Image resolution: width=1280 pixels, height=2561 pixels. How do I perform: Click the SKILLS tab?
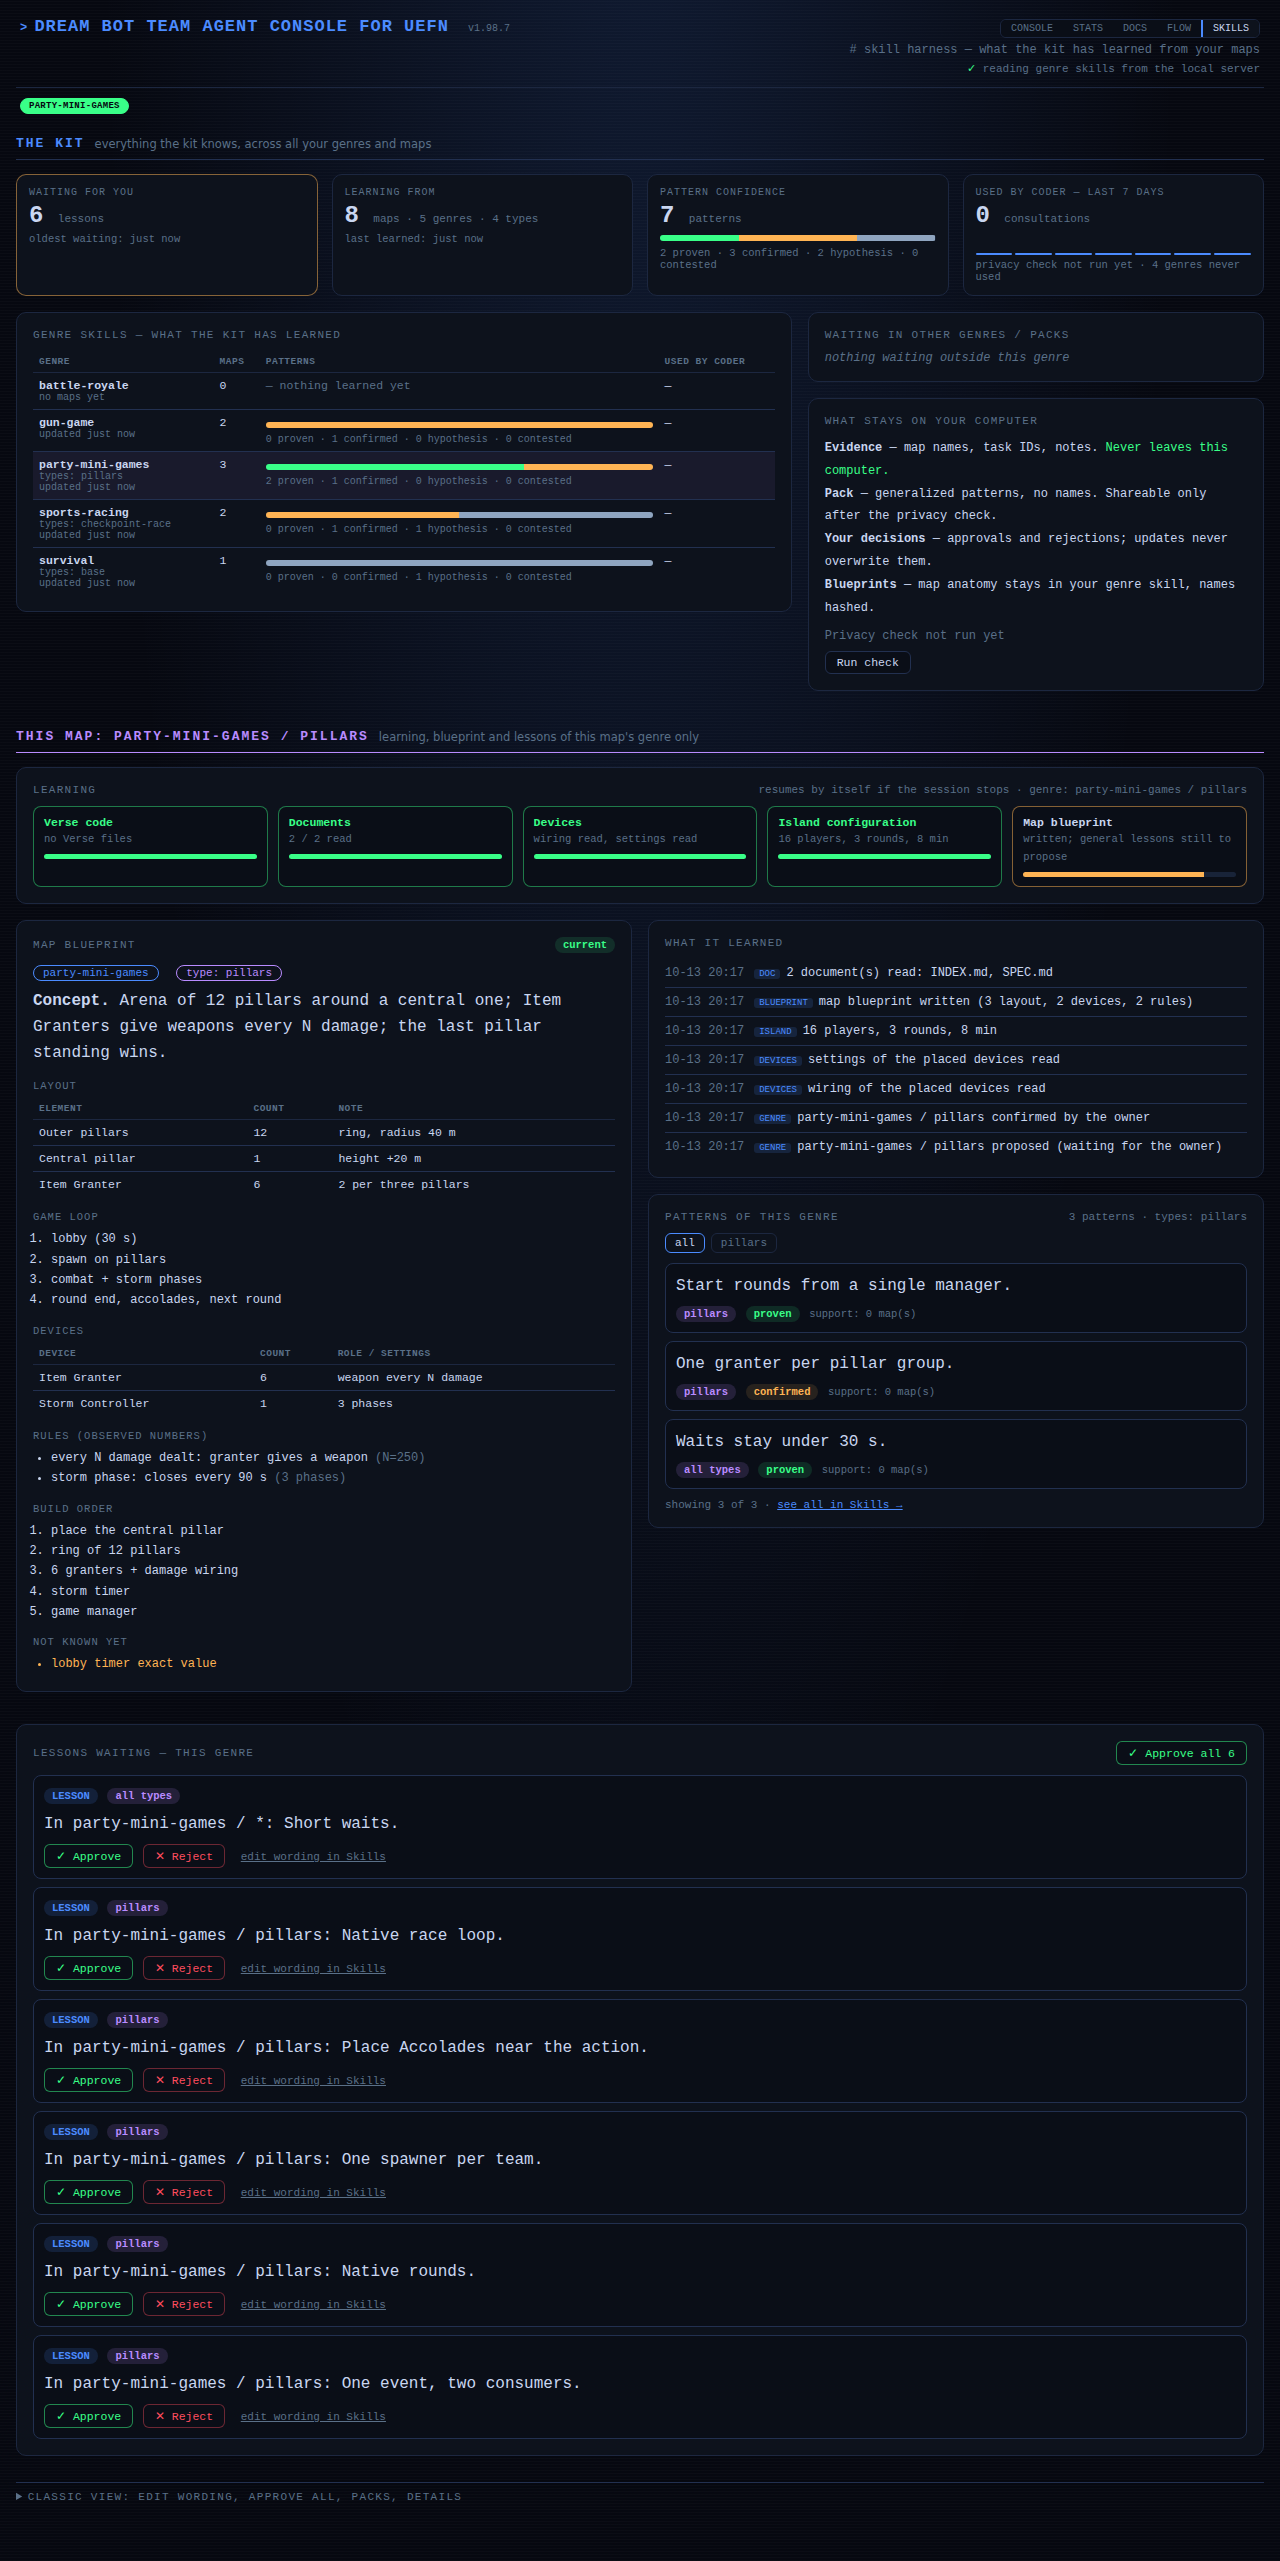pyautogui.click(x=1230, y=28)
